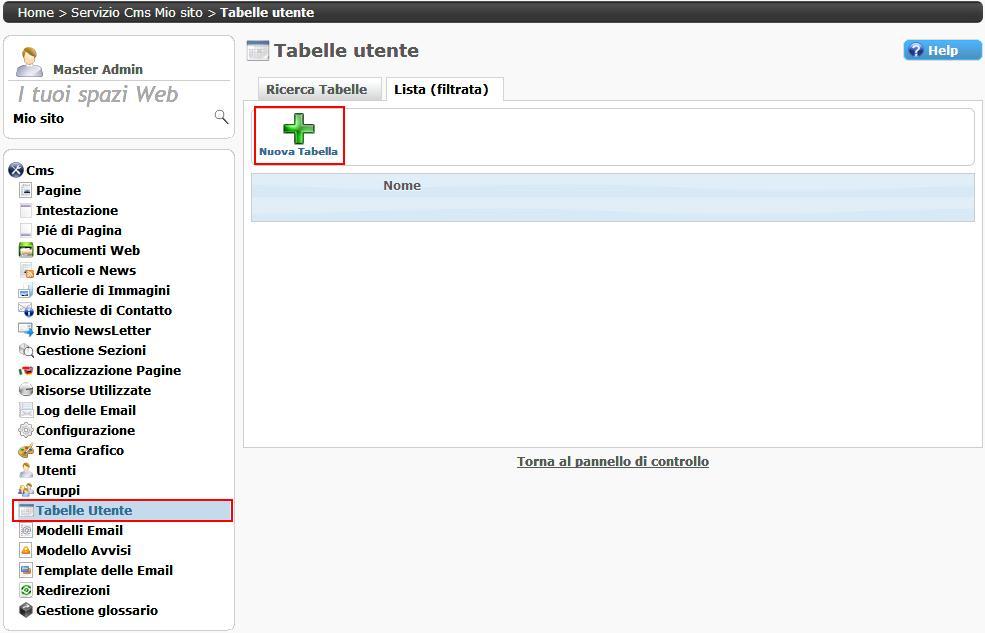Click the Gestione glossario icon
985x633 pixels.
27,611
